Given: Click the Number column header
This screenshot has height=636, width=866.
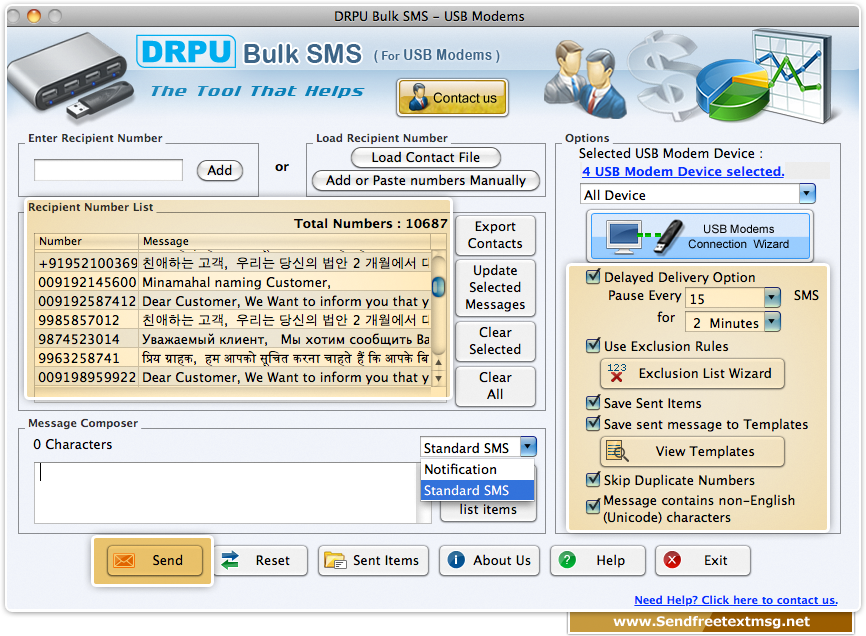Looking at the screenshot, I should (86, 241).
